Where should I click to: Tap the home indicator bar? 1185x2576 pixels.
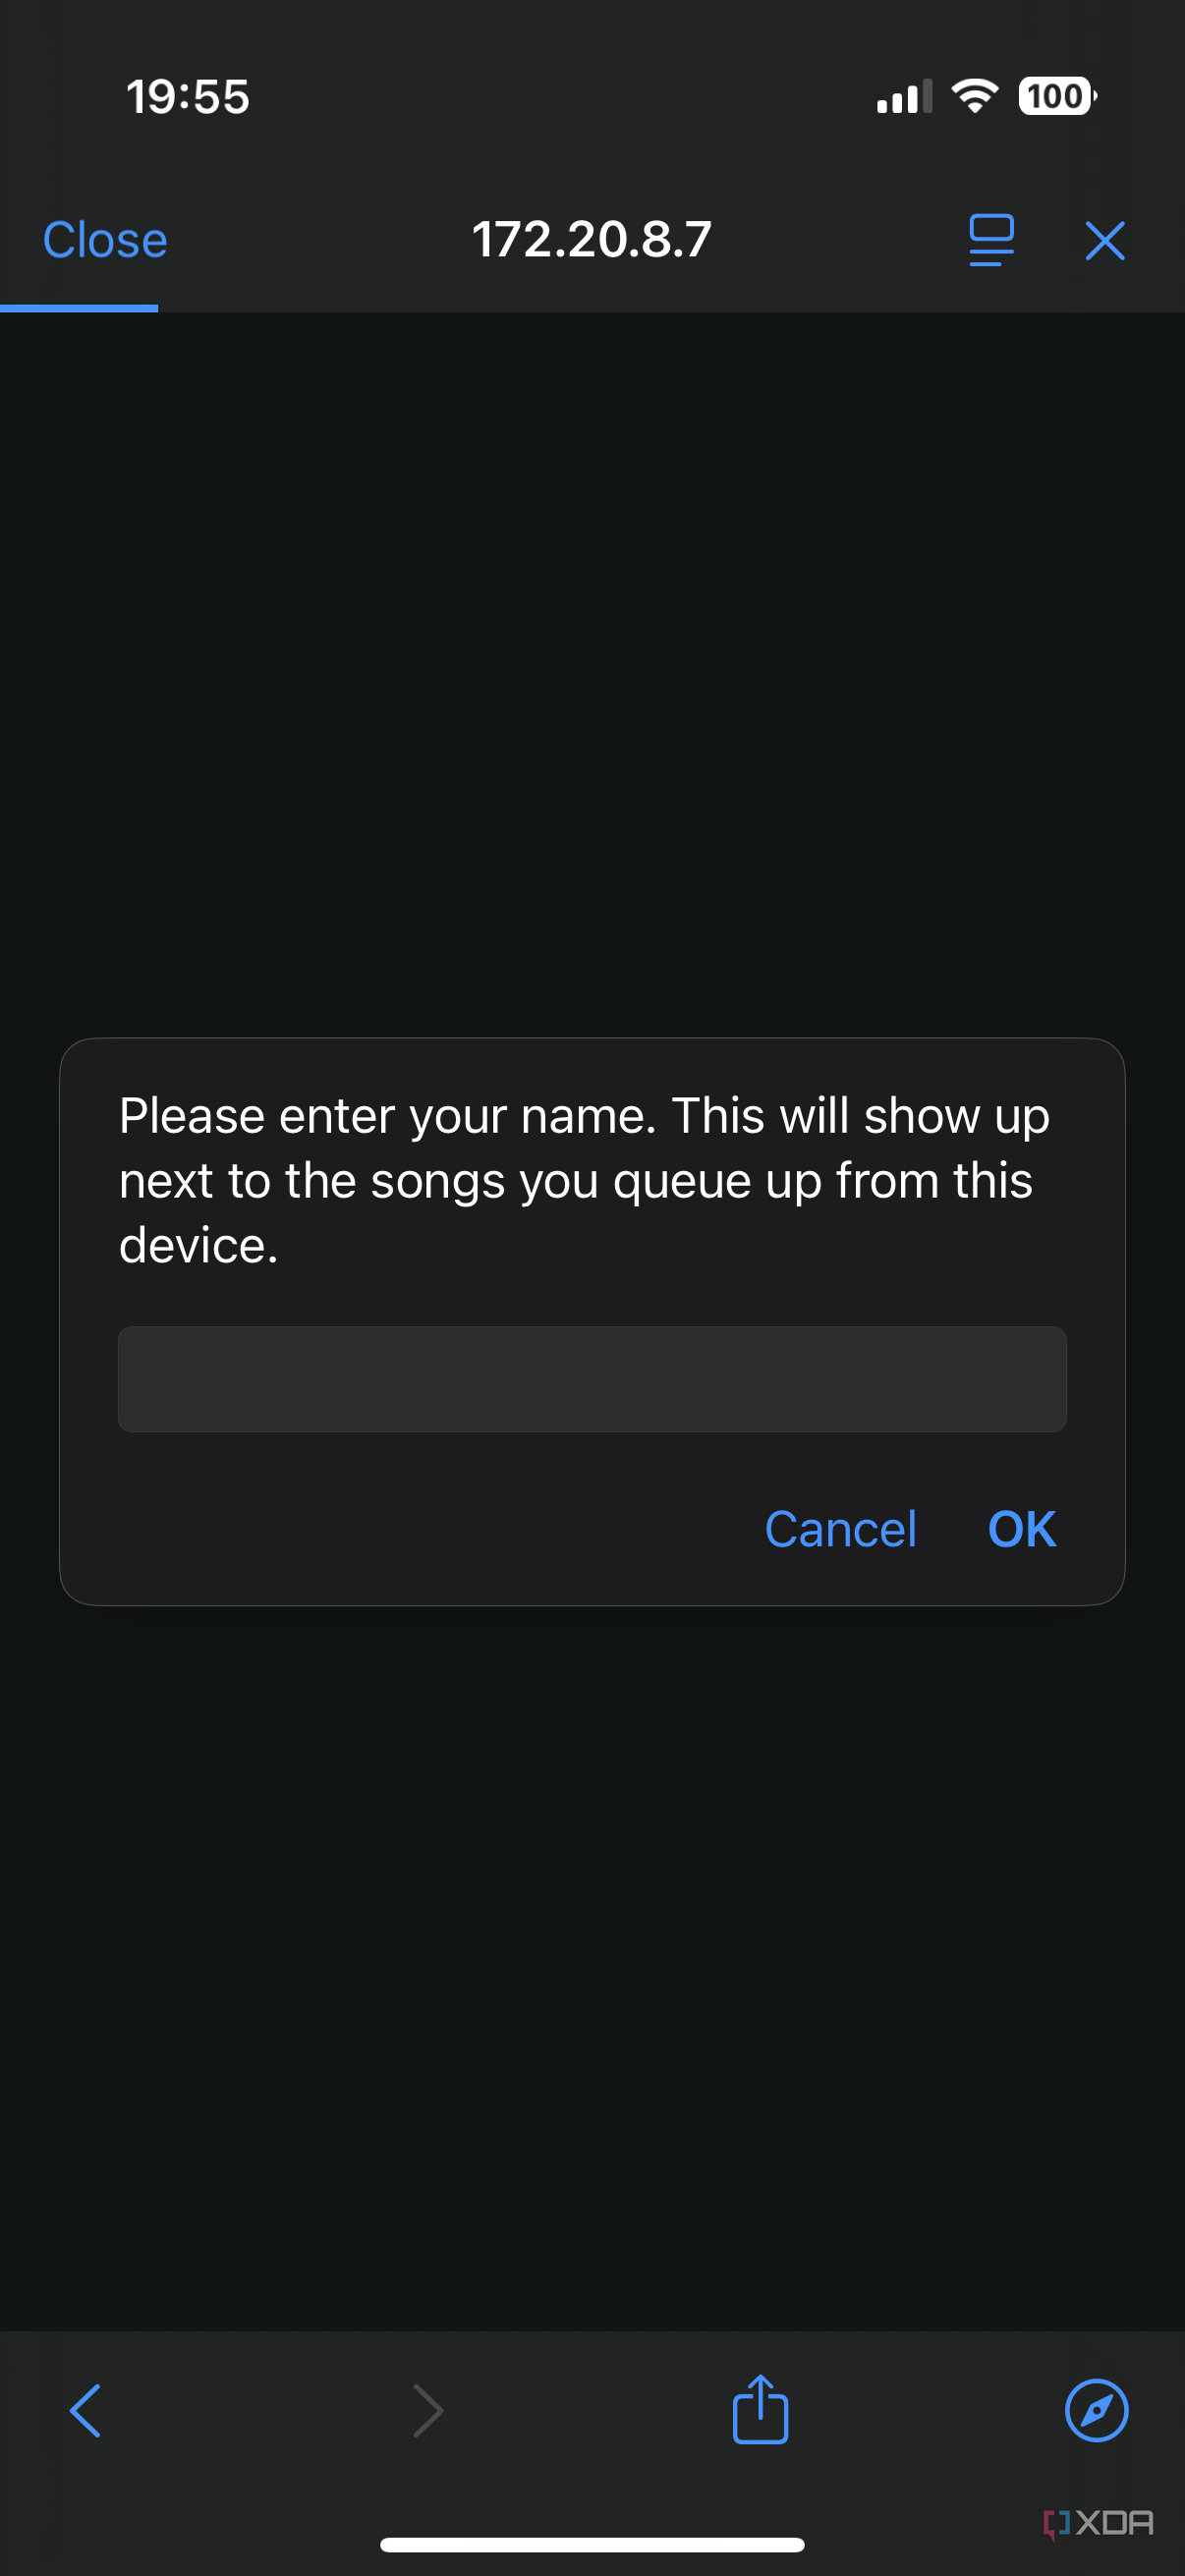[x=592, y=2545]
